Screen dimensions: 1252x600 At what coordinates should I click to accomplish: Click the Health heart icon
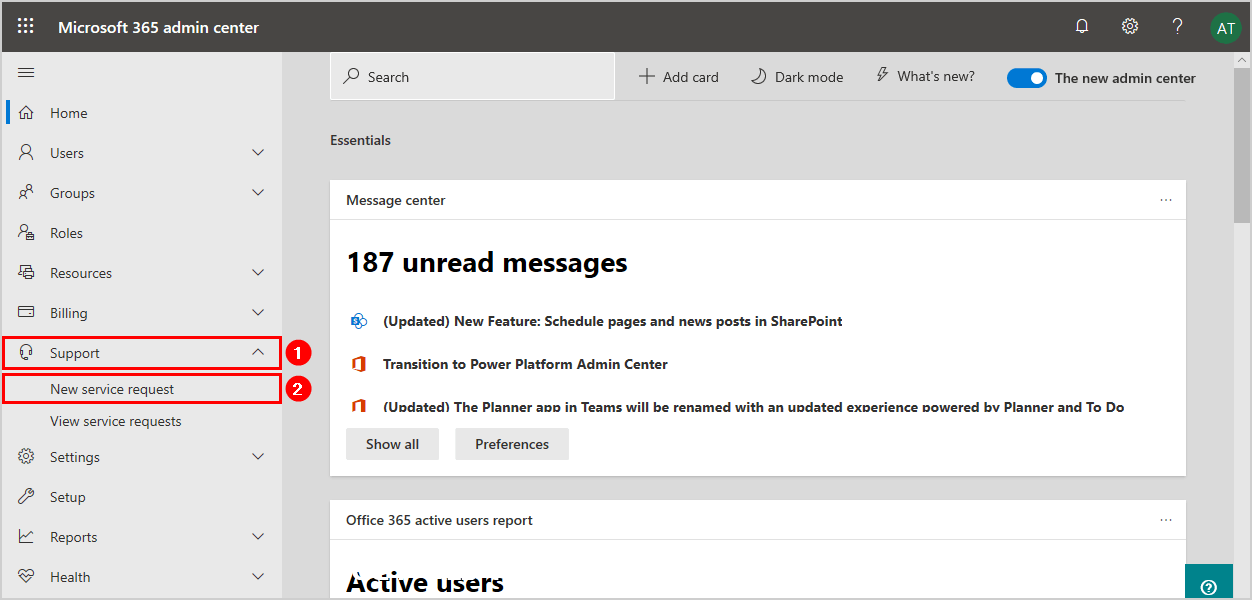click(x=27, y=577)
